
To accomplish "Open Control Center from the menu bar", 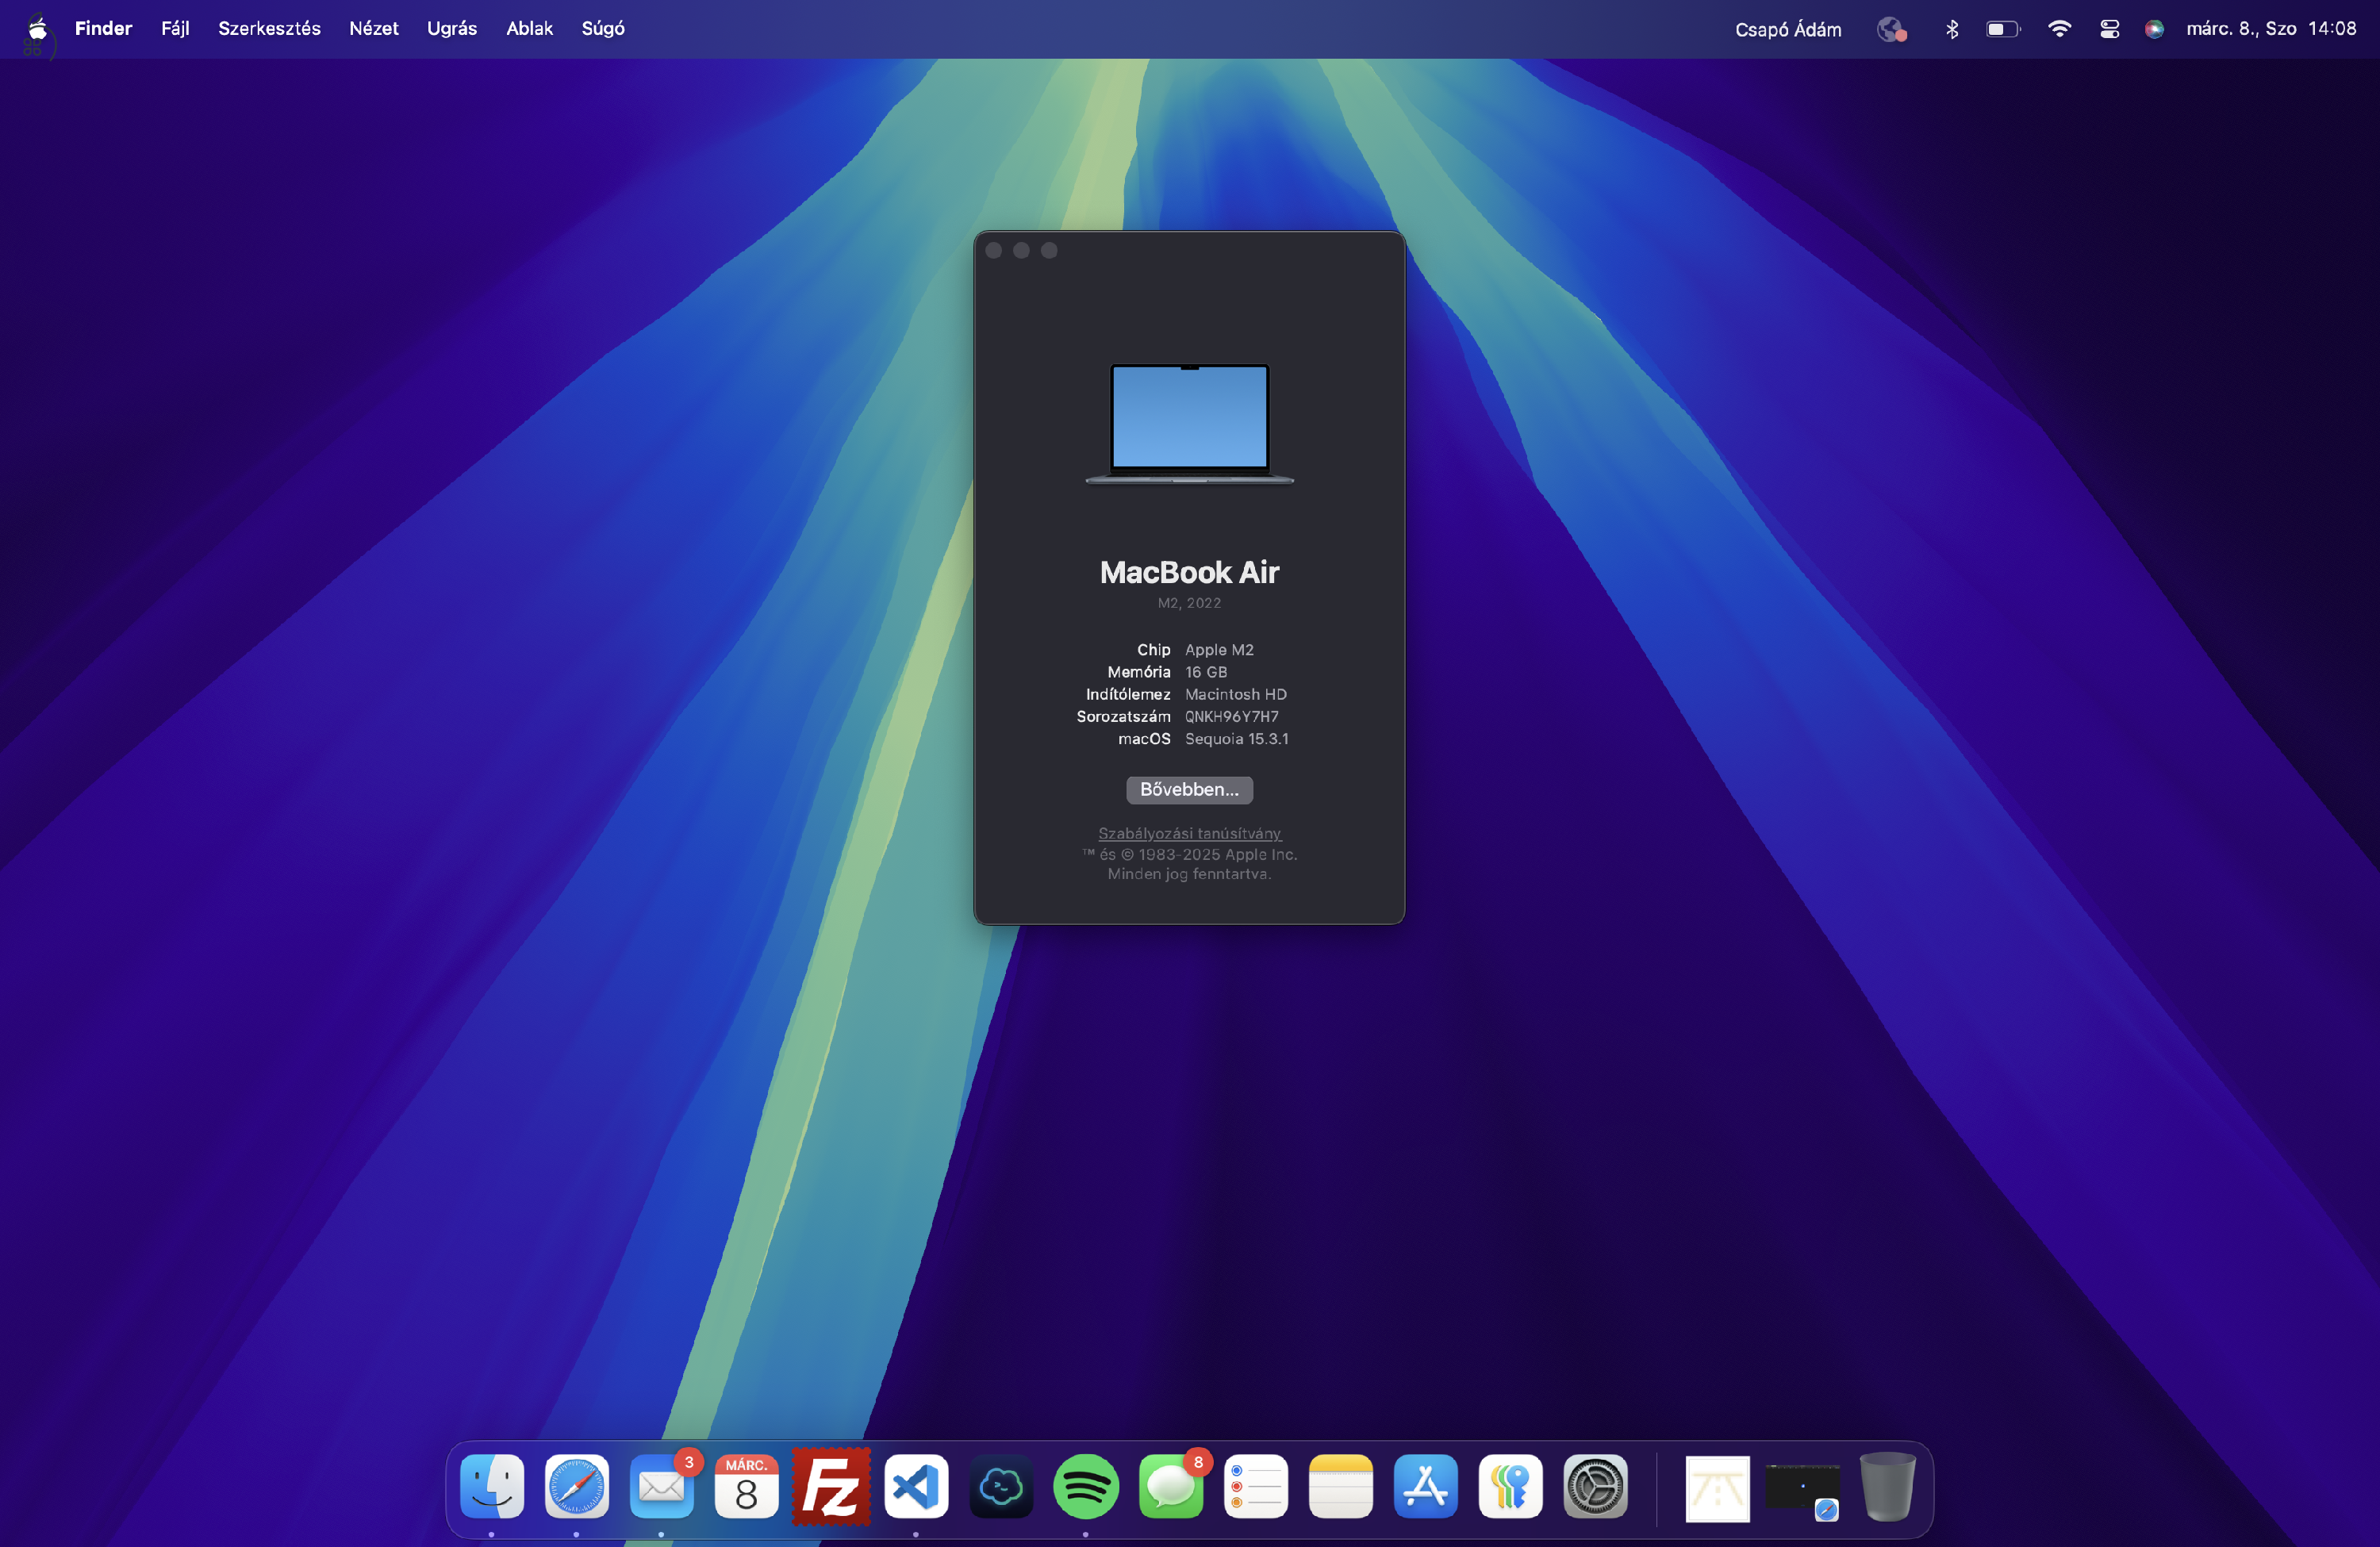I will click(2109, 29).
